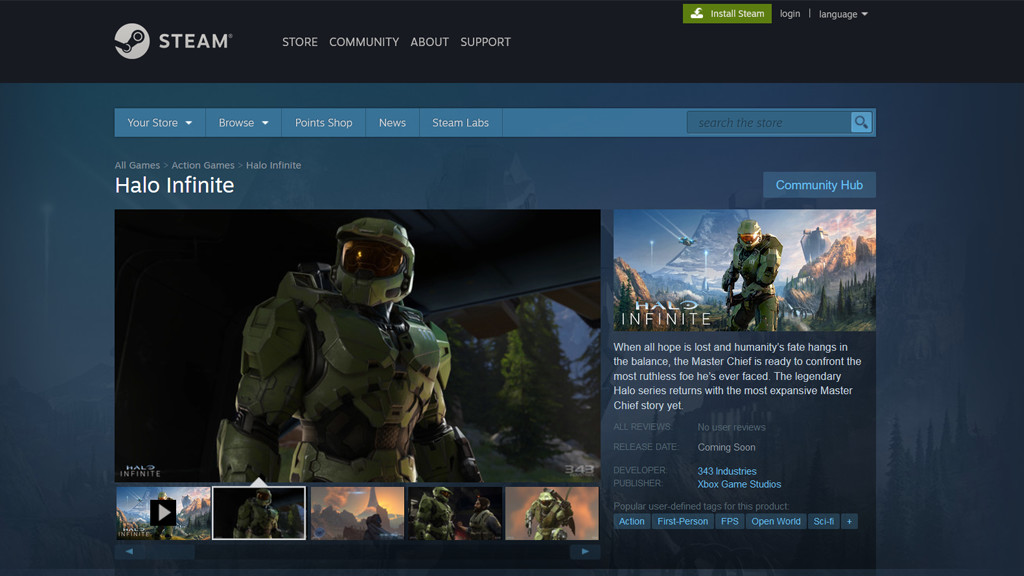Click the Action Games breadcrumb link
Viewport: 1024px width, 576px height.
[203, 165]
